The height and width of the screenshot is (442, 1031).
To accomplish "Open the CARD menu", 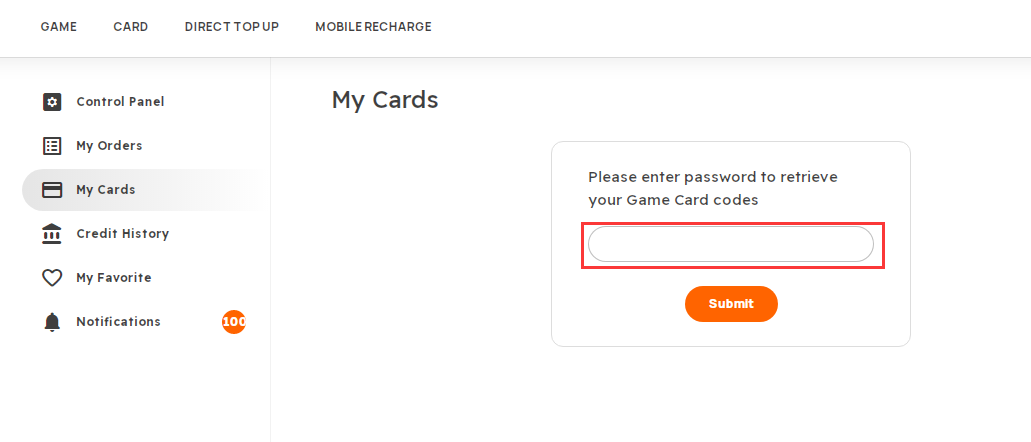I will (131, 27).
